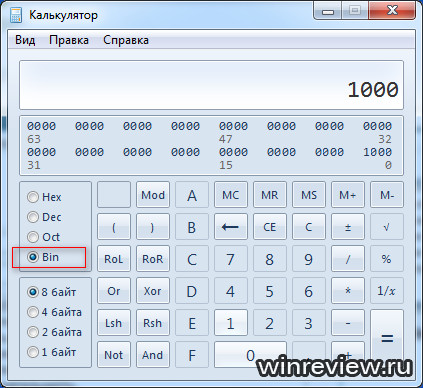Click the hex digit F button

pyautogui.click(x=192, y=355)
